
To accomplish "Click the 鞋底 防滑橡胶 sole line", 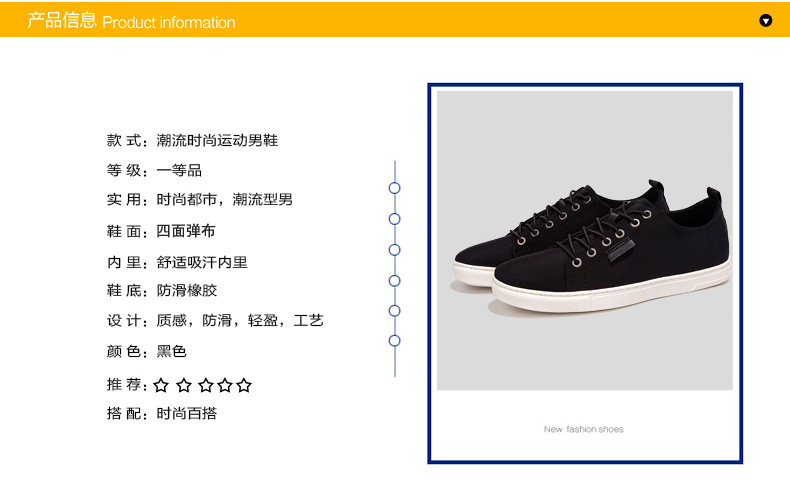I will (x=162, y=291).
